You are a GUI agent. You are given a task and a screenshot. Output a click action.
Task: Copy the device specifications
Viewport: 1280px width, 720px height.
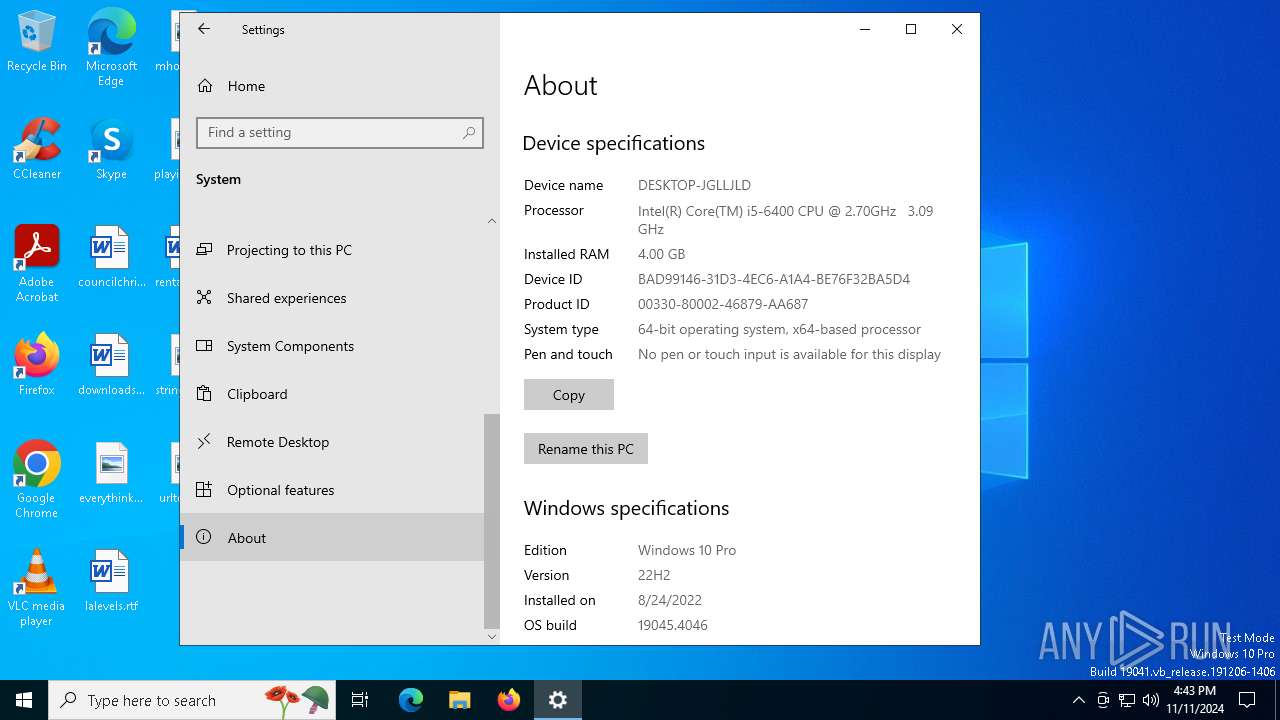coord(569,395)
